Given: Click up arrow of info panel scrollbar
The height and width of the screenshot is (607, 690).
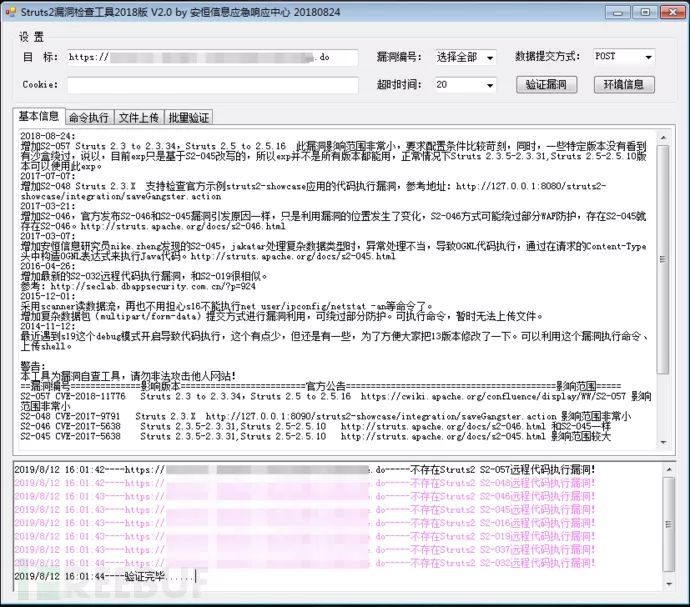Looking at the screenshot, I should click(x=664, y=138).
